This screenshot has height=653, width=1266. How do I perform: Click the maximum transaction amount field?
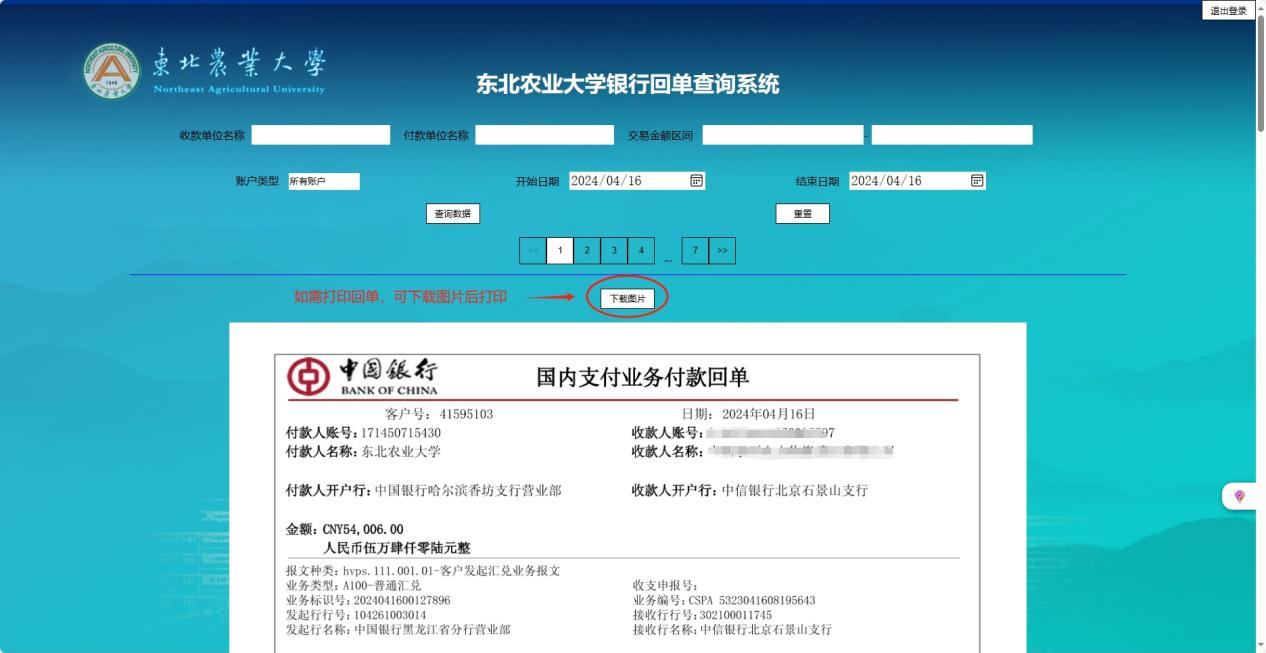(x=952, y=135)
